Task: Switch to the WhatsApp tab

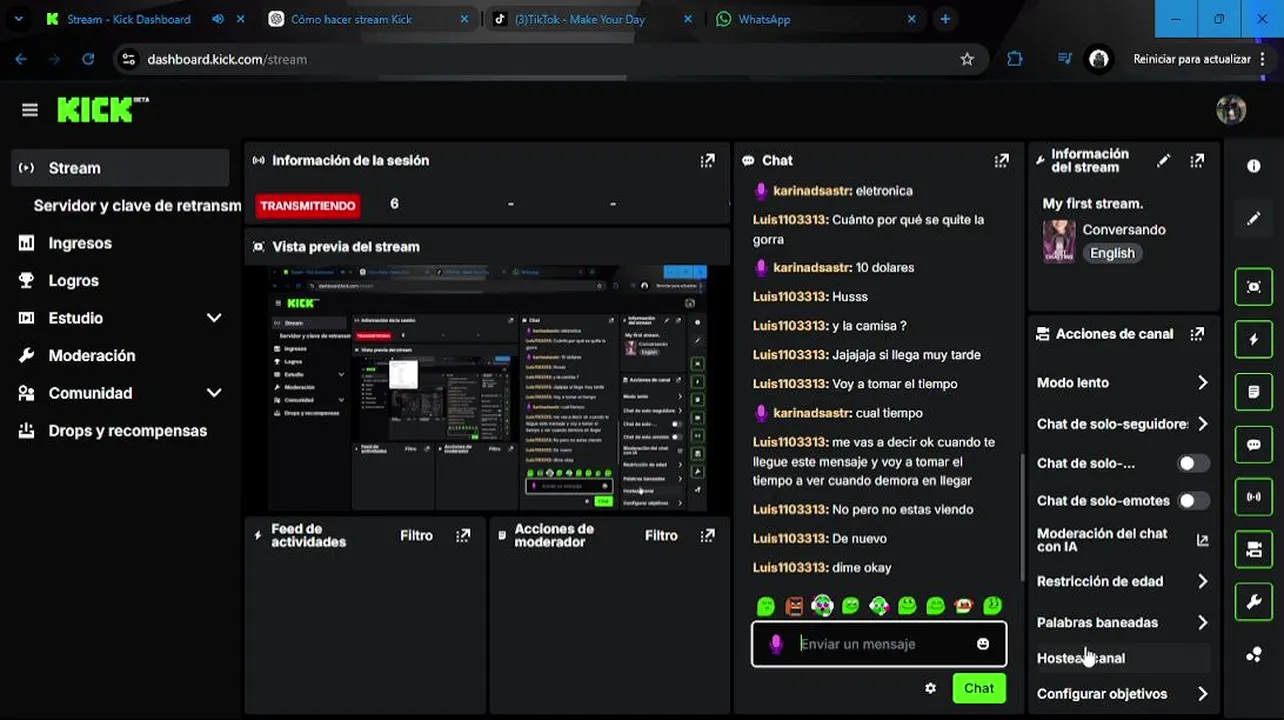Action: point(764,19)
